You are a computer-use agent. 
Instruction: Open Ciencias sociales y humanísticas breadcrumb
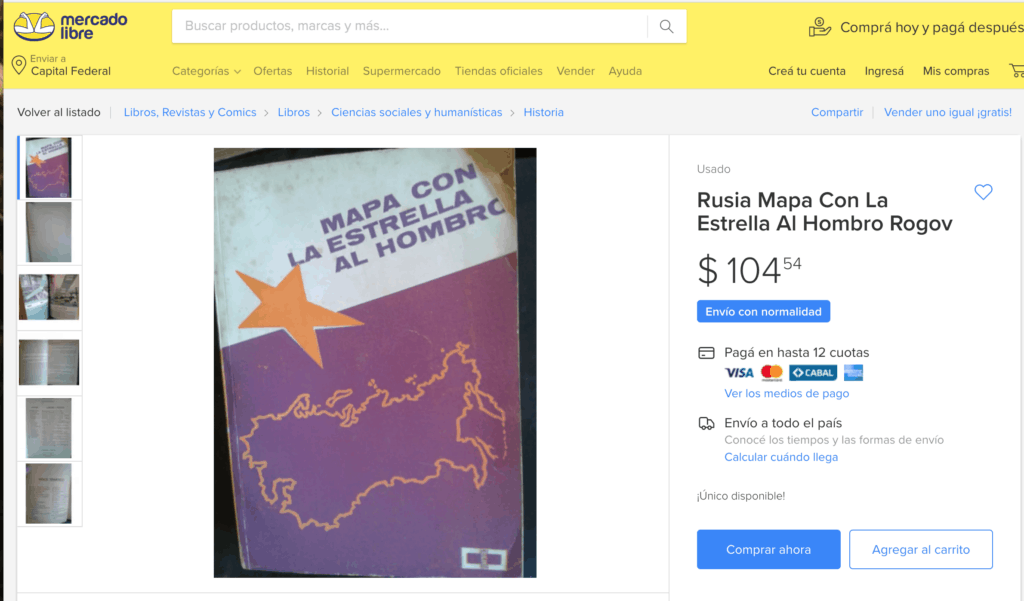[416, 112]
